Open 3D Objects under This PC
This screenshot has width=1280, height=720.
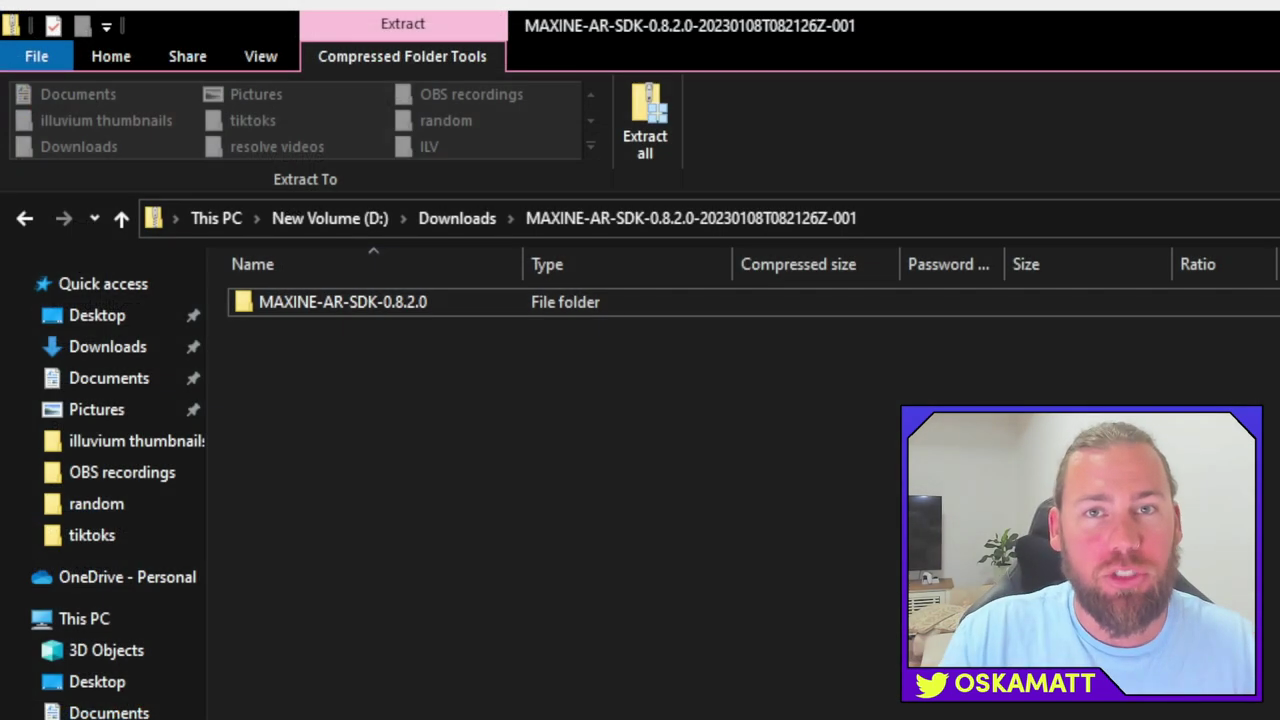106,650
